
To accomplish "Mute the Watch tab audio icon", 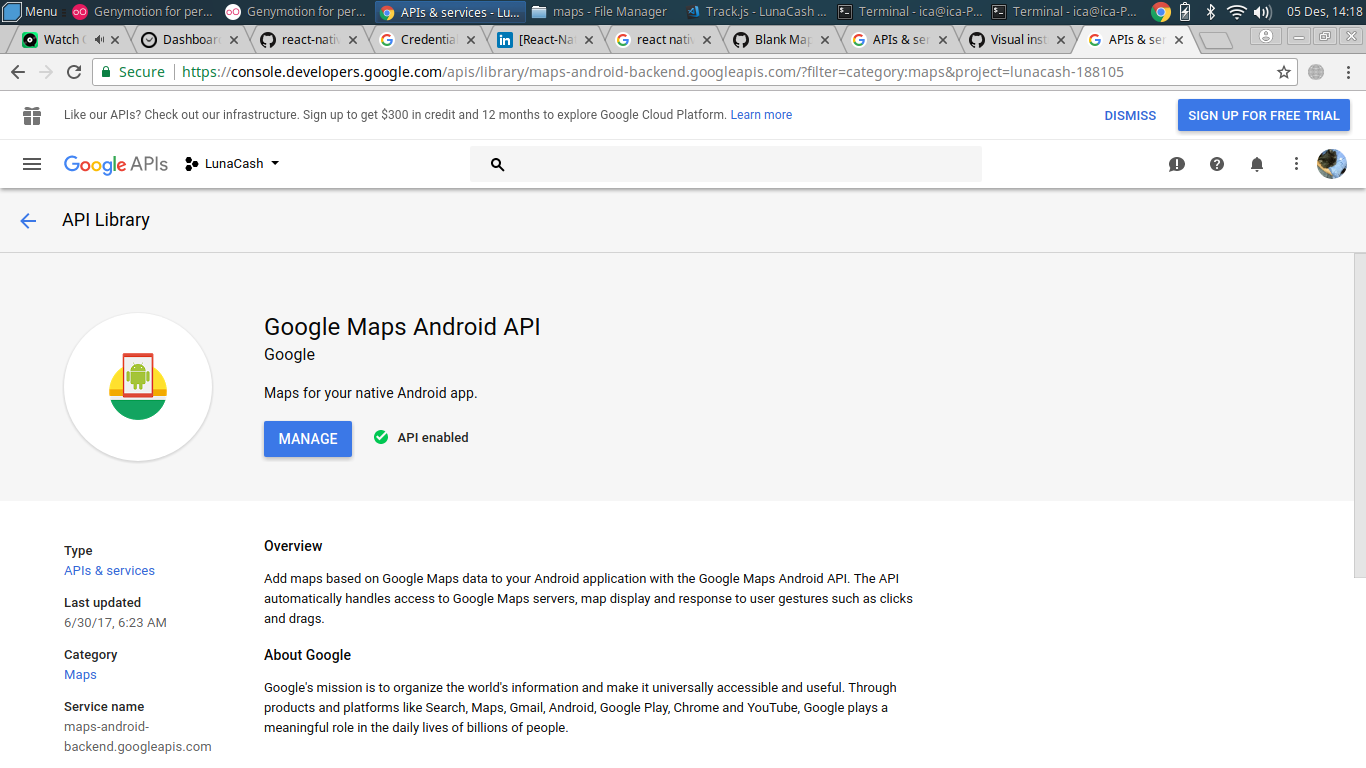I will coord(99,40).
